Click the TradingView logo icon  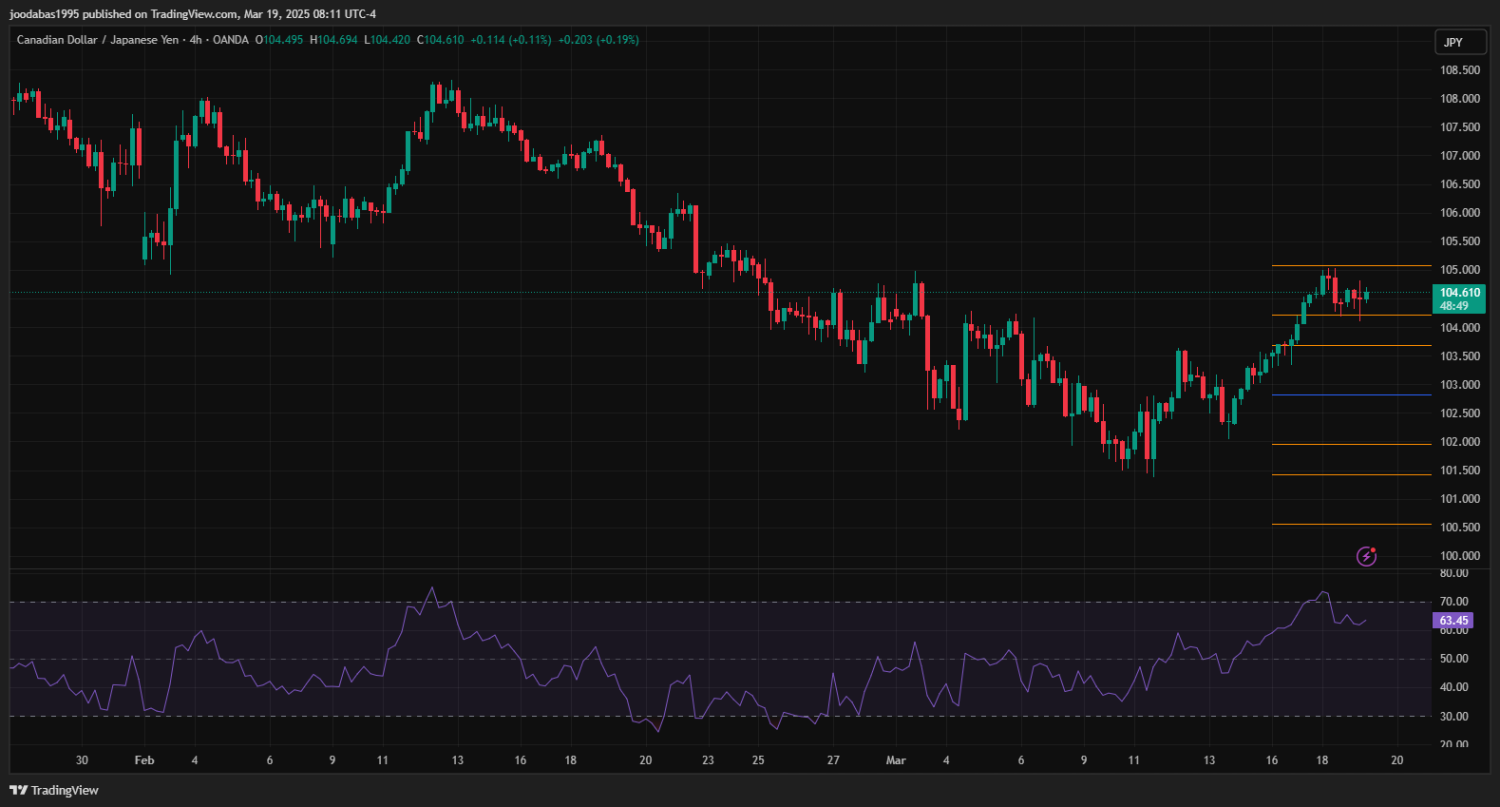(x=19, y=790)
